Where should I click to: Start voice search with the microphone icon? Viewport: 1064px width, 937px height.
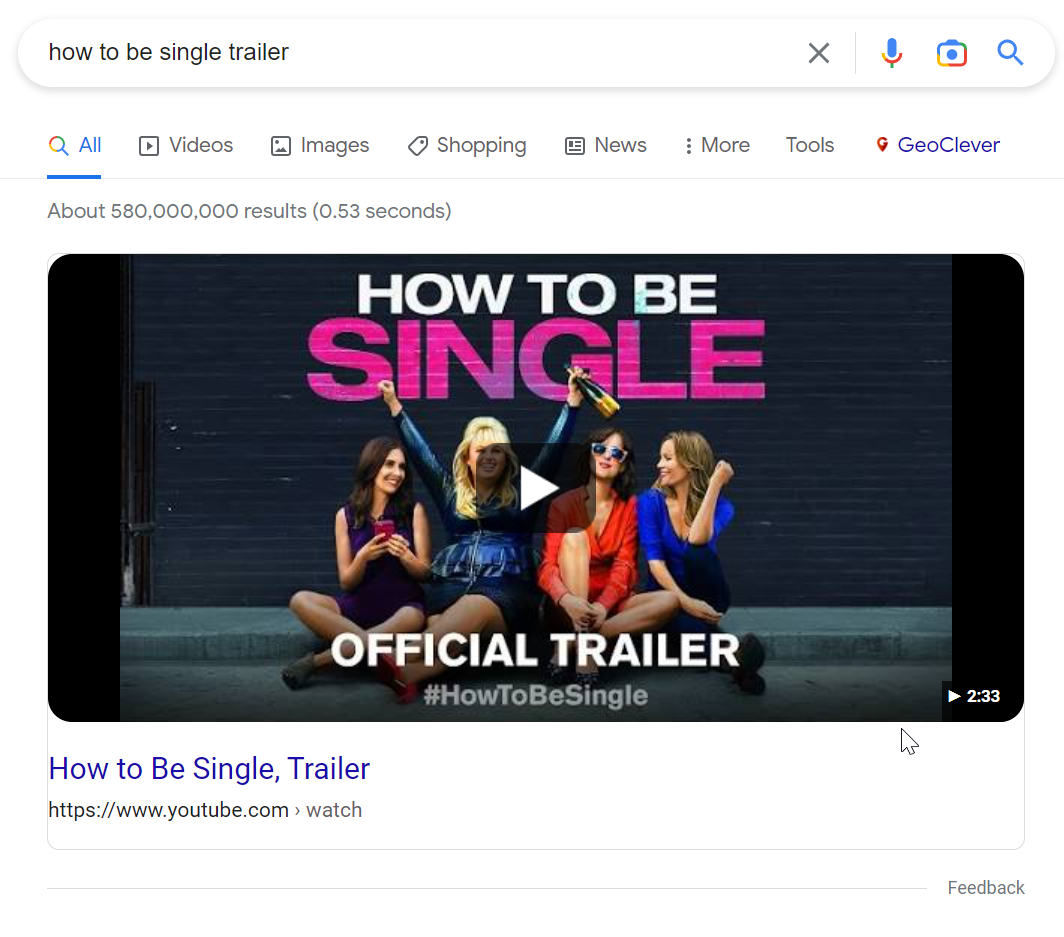coord(892,53)
